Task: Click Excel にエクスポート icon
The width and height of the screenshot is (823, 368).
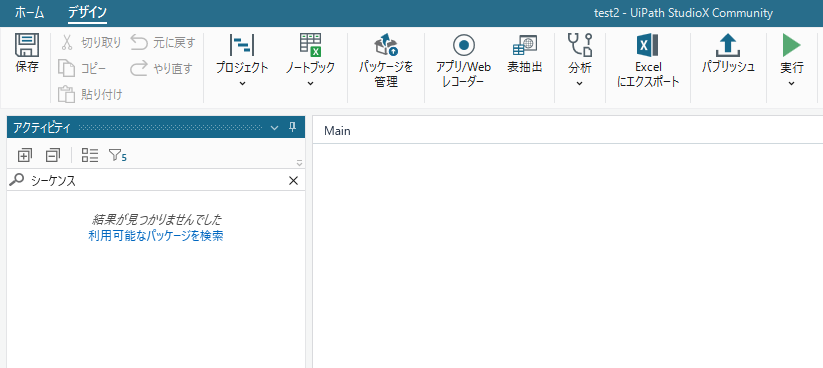Action: 648,45
